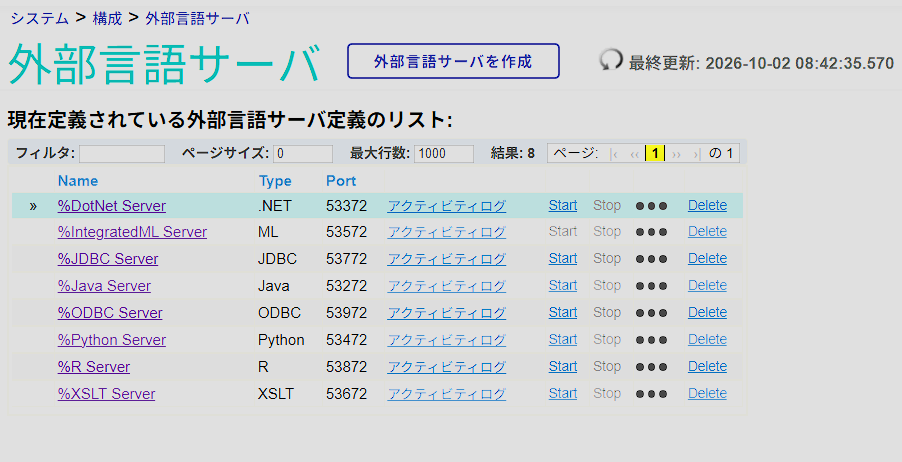Sort by the Name column header
The height and width of the screenshot is (462, 902).
pyautogui.click(x=78, y=181)
